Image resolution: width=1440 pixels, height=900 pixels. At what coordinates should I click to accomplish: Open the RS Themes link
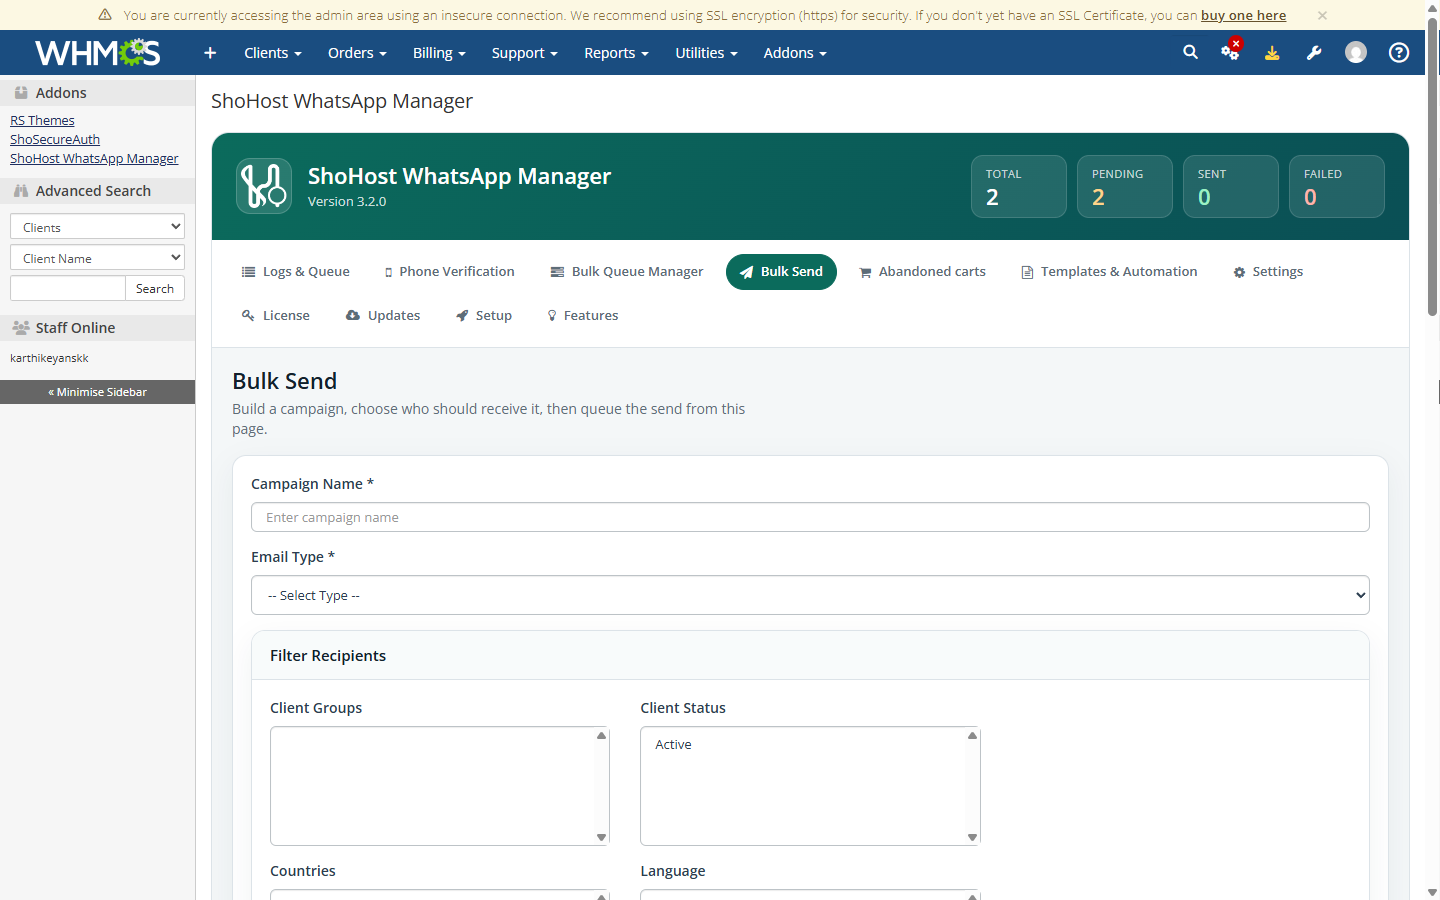point(42,120)
